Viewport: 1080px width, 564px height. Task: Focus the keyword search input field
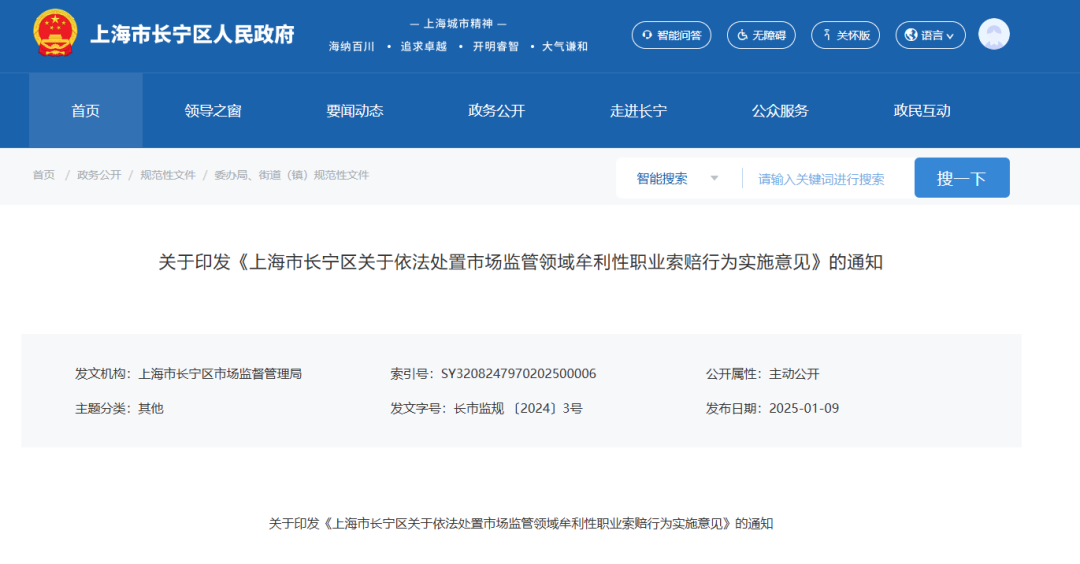click(825, 179)
